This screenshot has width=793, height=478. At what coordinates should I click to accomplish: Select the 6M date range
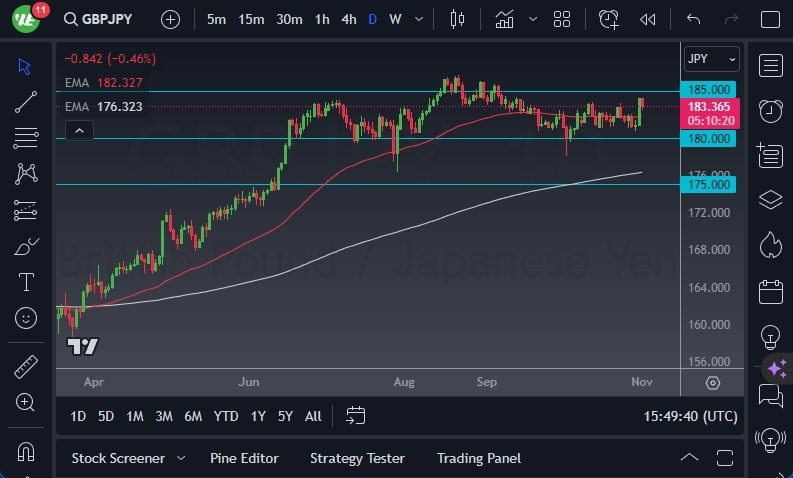coord(193,416)
